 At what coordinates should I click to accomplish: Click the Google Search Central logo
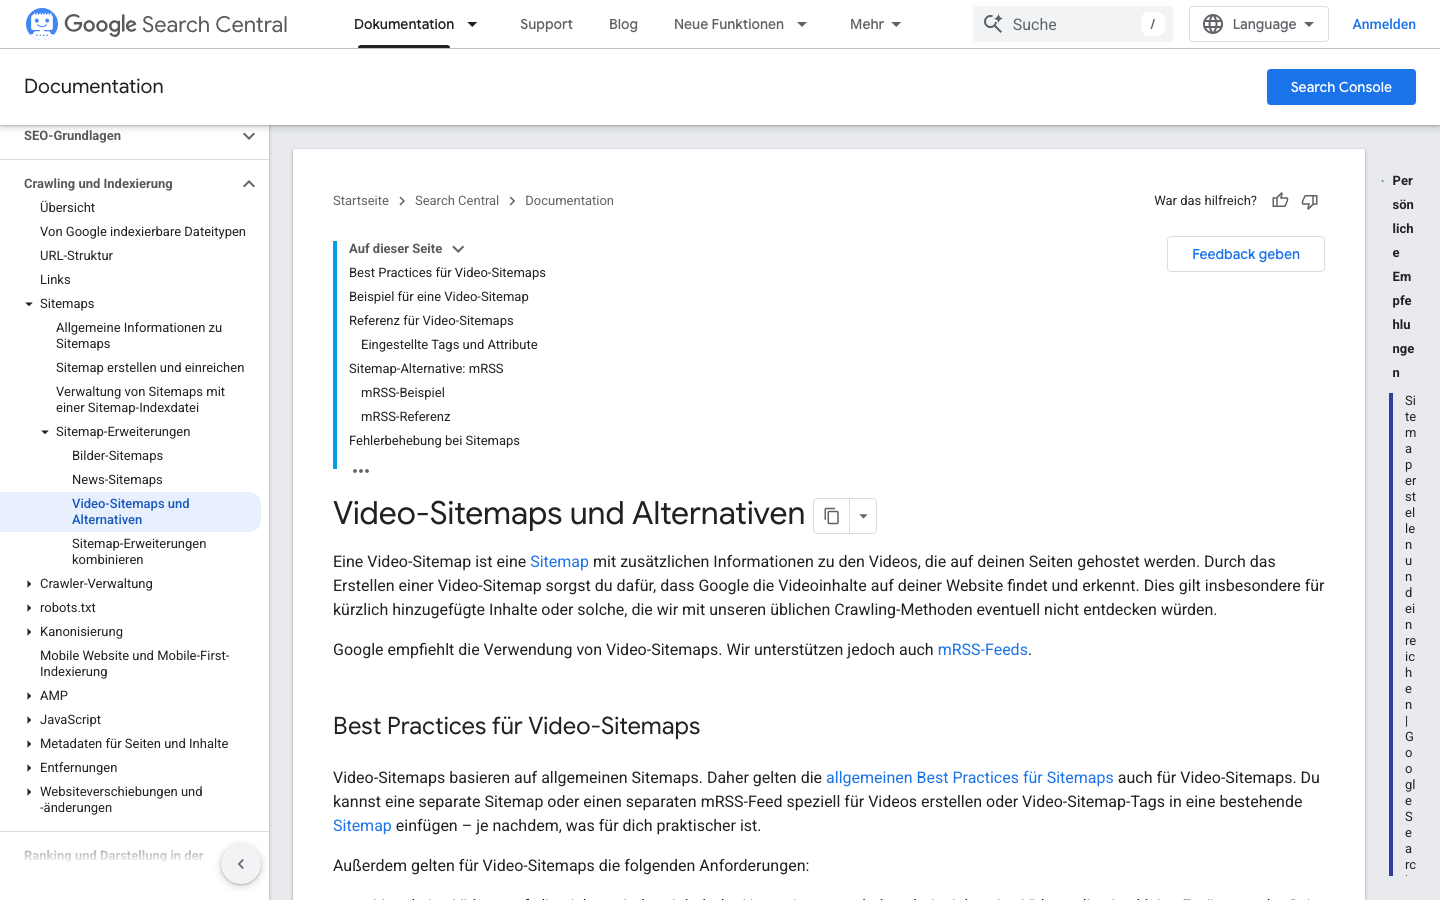click(156, 24)
